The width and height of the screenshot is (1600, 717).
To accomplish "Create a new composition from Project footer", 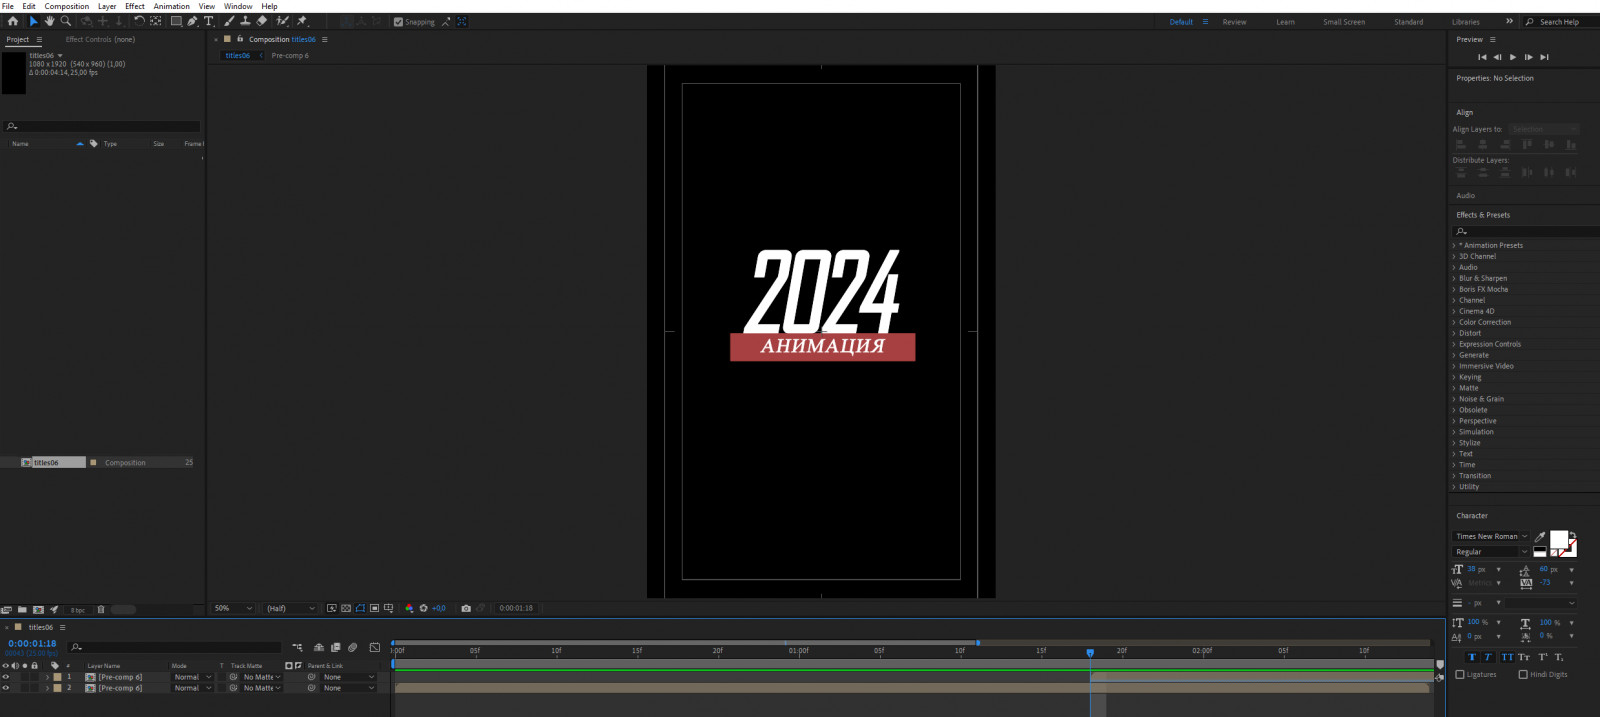I will tap(38, 609).
